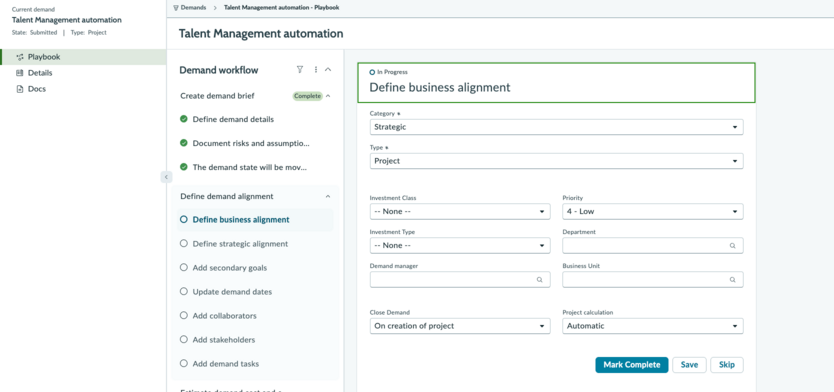Open the Investment Type dropdown
This screenshot has width=834, height=392.
(x=460, y=245)
